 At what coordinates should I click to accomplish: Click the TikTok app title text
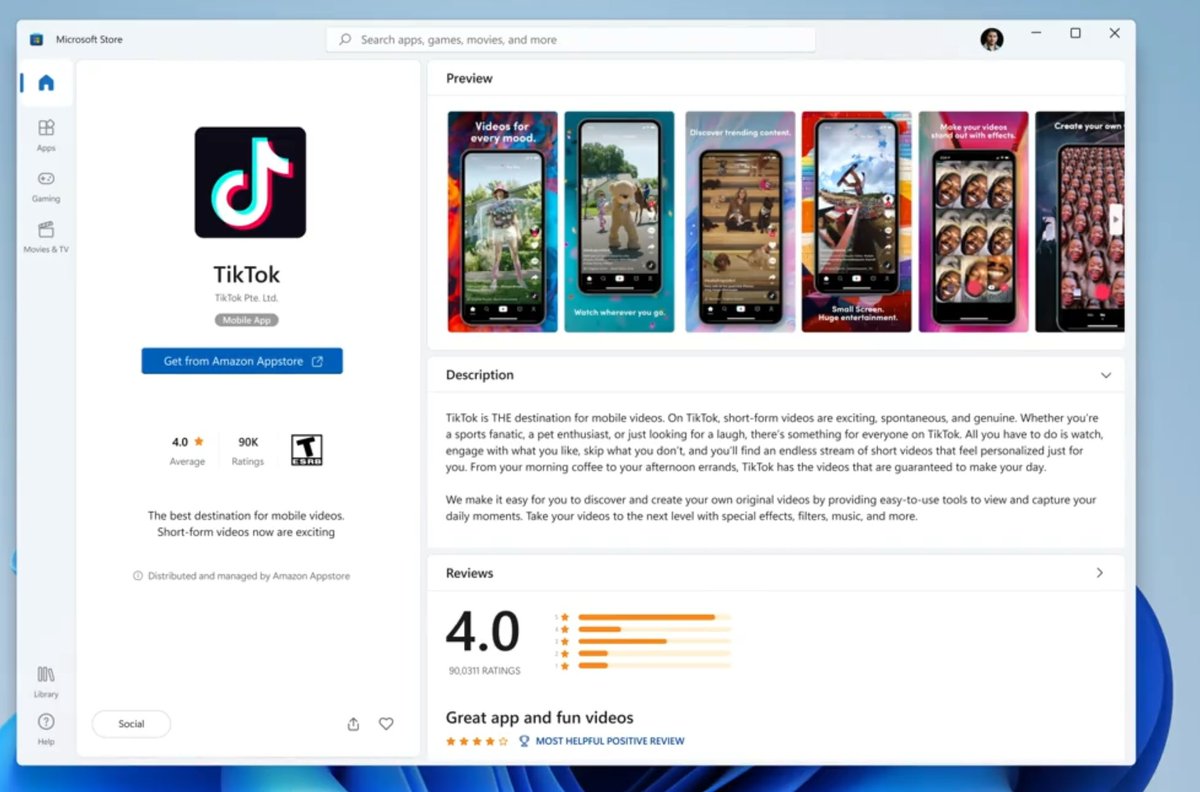coord(246,274)
